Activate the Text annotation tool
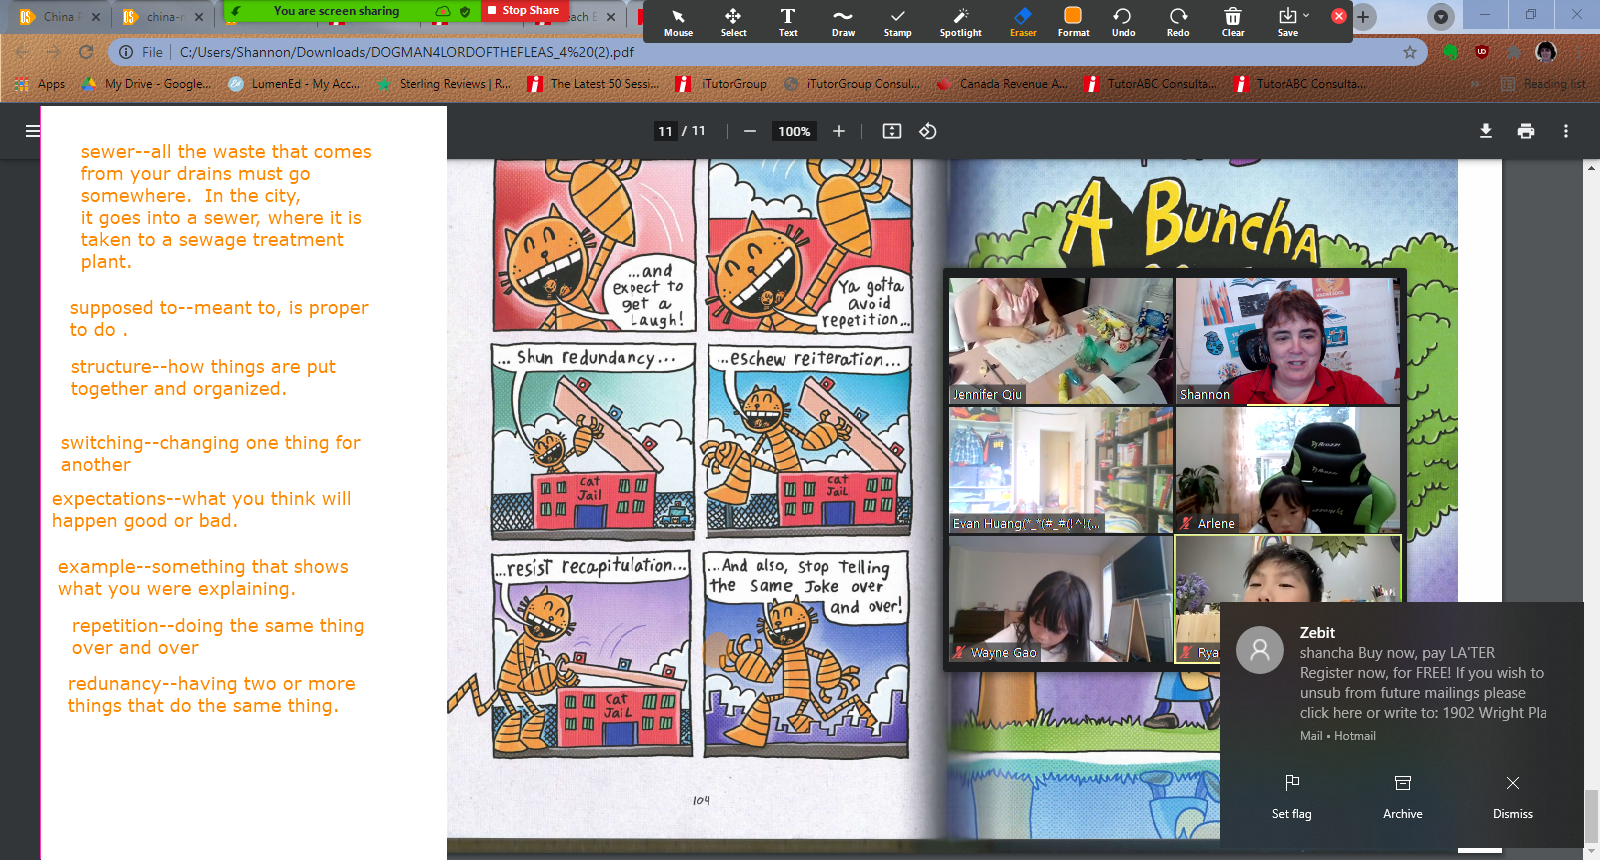Image resolution: width=1600 pixels, height=860 pixels. pos(788,22)
